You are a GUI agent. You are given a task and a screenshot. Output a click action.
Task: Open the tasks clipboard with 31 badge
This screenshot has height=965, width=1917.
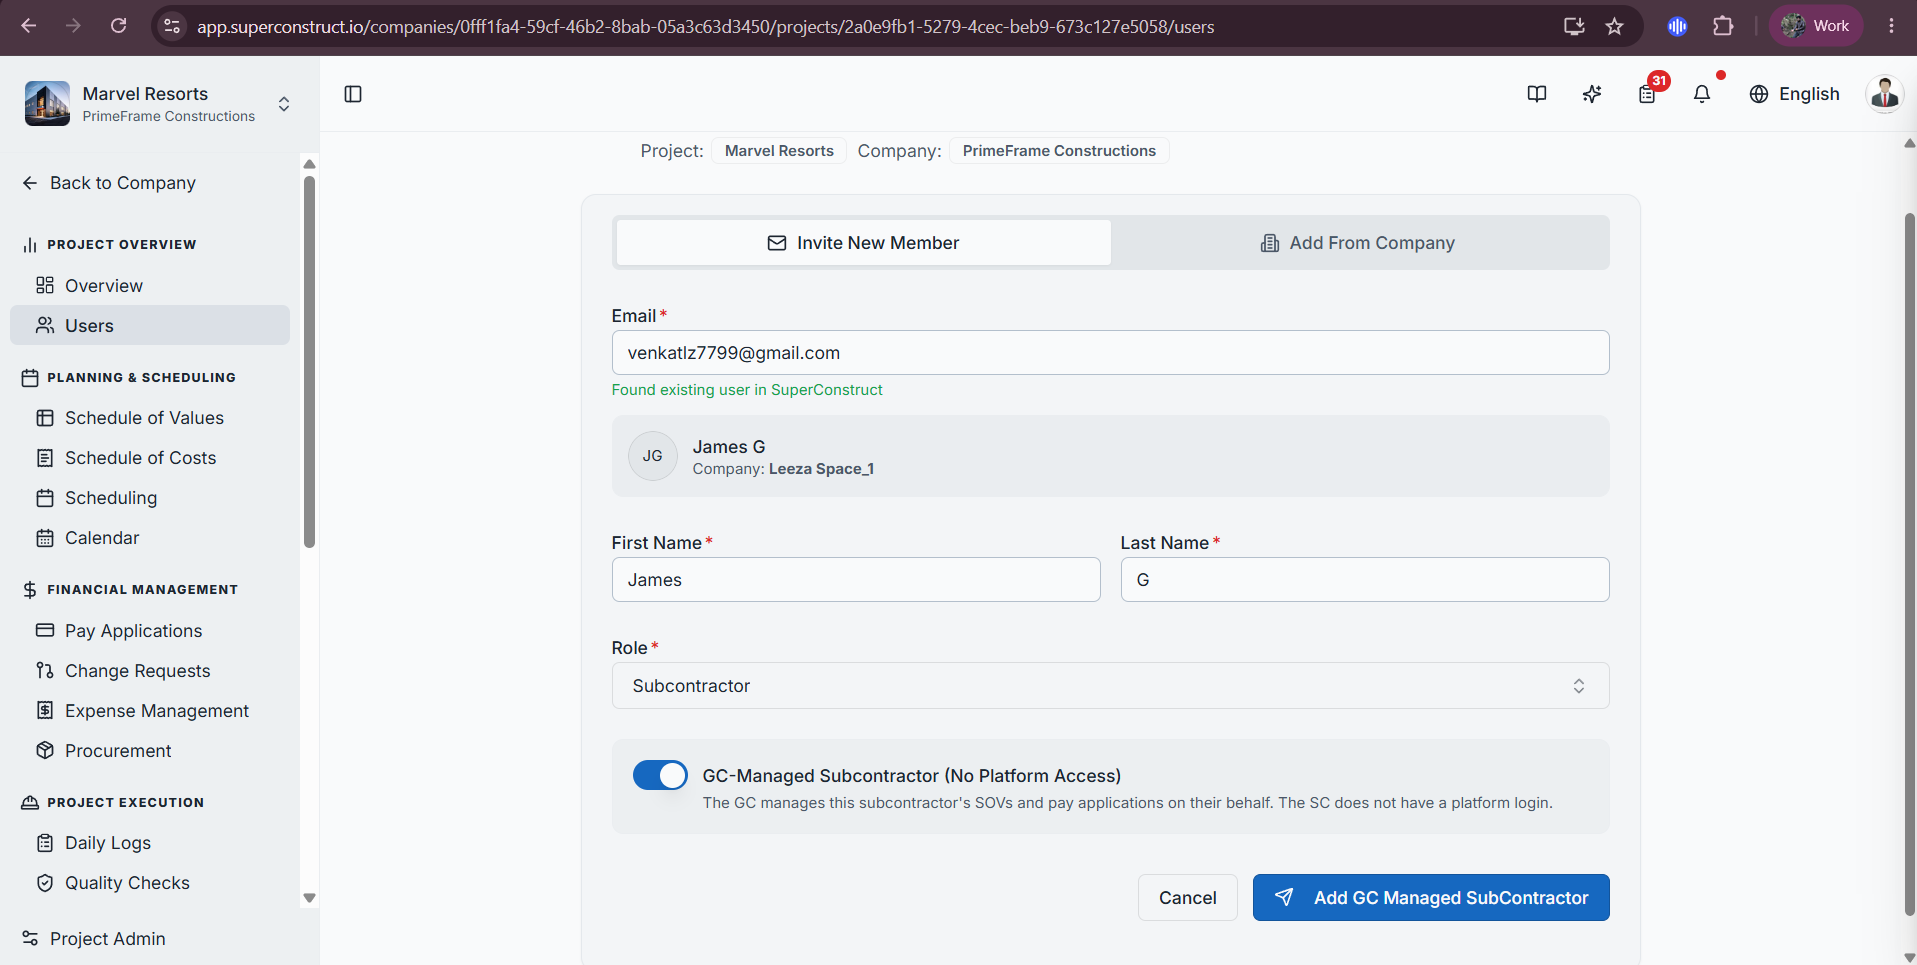pyautogui.click(x=1647, y=94)
